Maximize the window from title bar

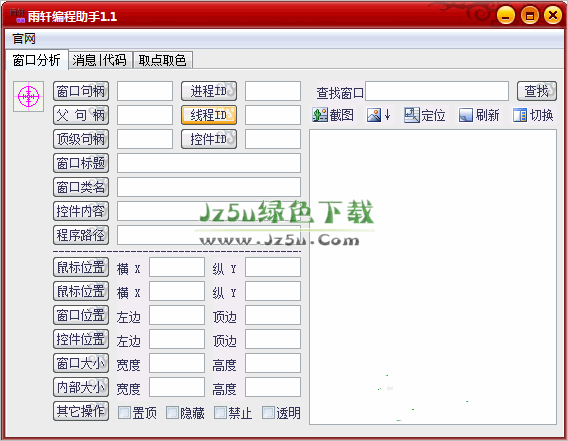pos(529,16)
